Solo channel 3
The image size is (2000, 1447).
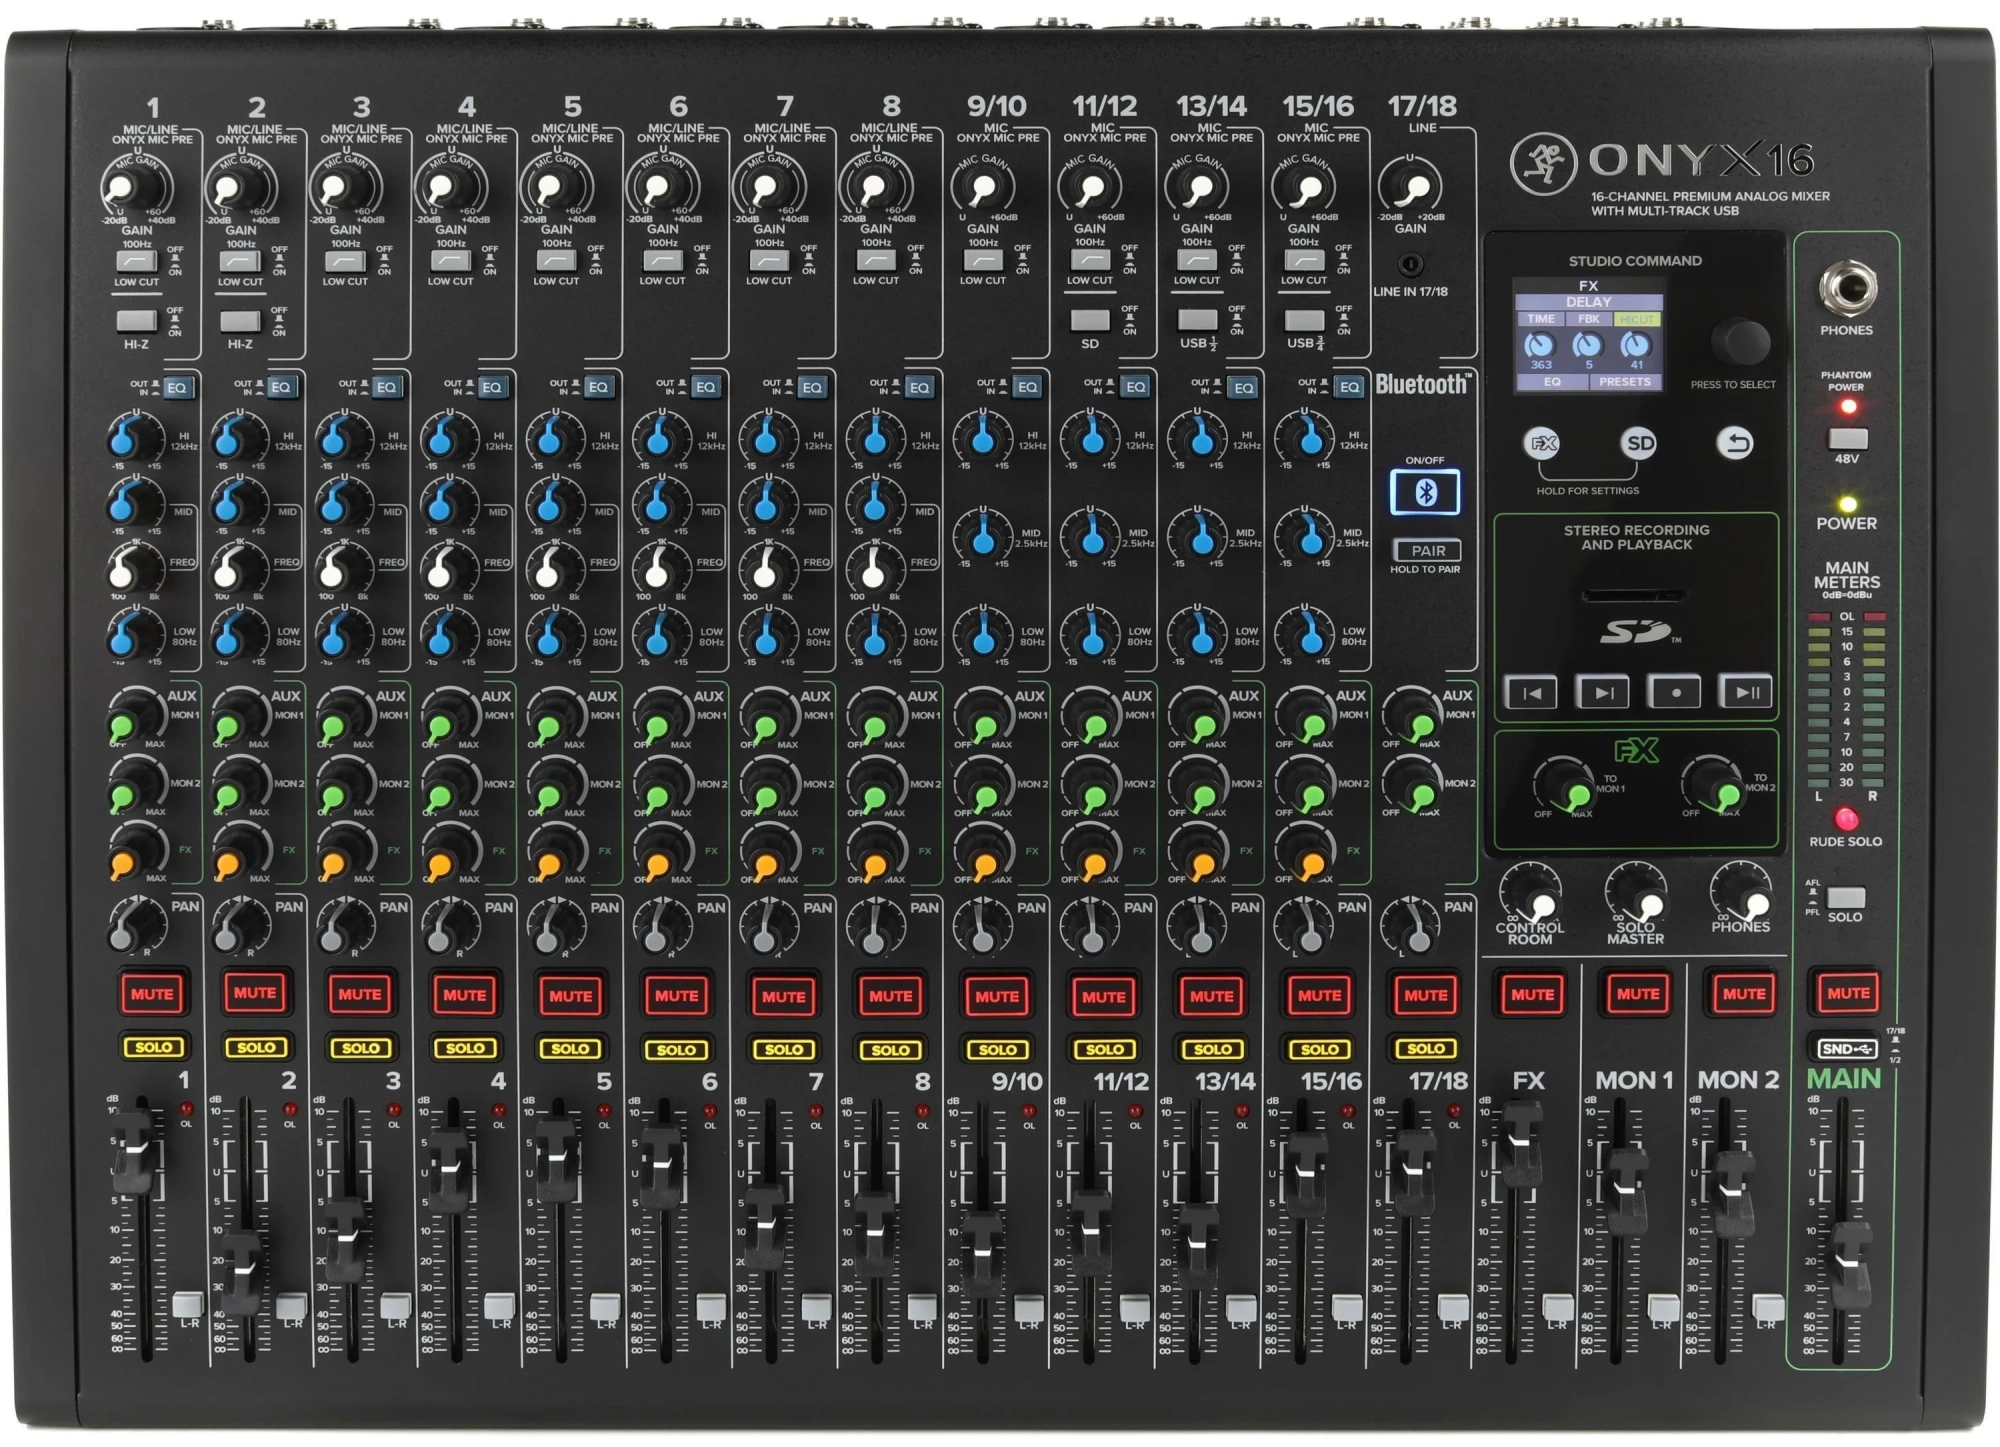360,1048
